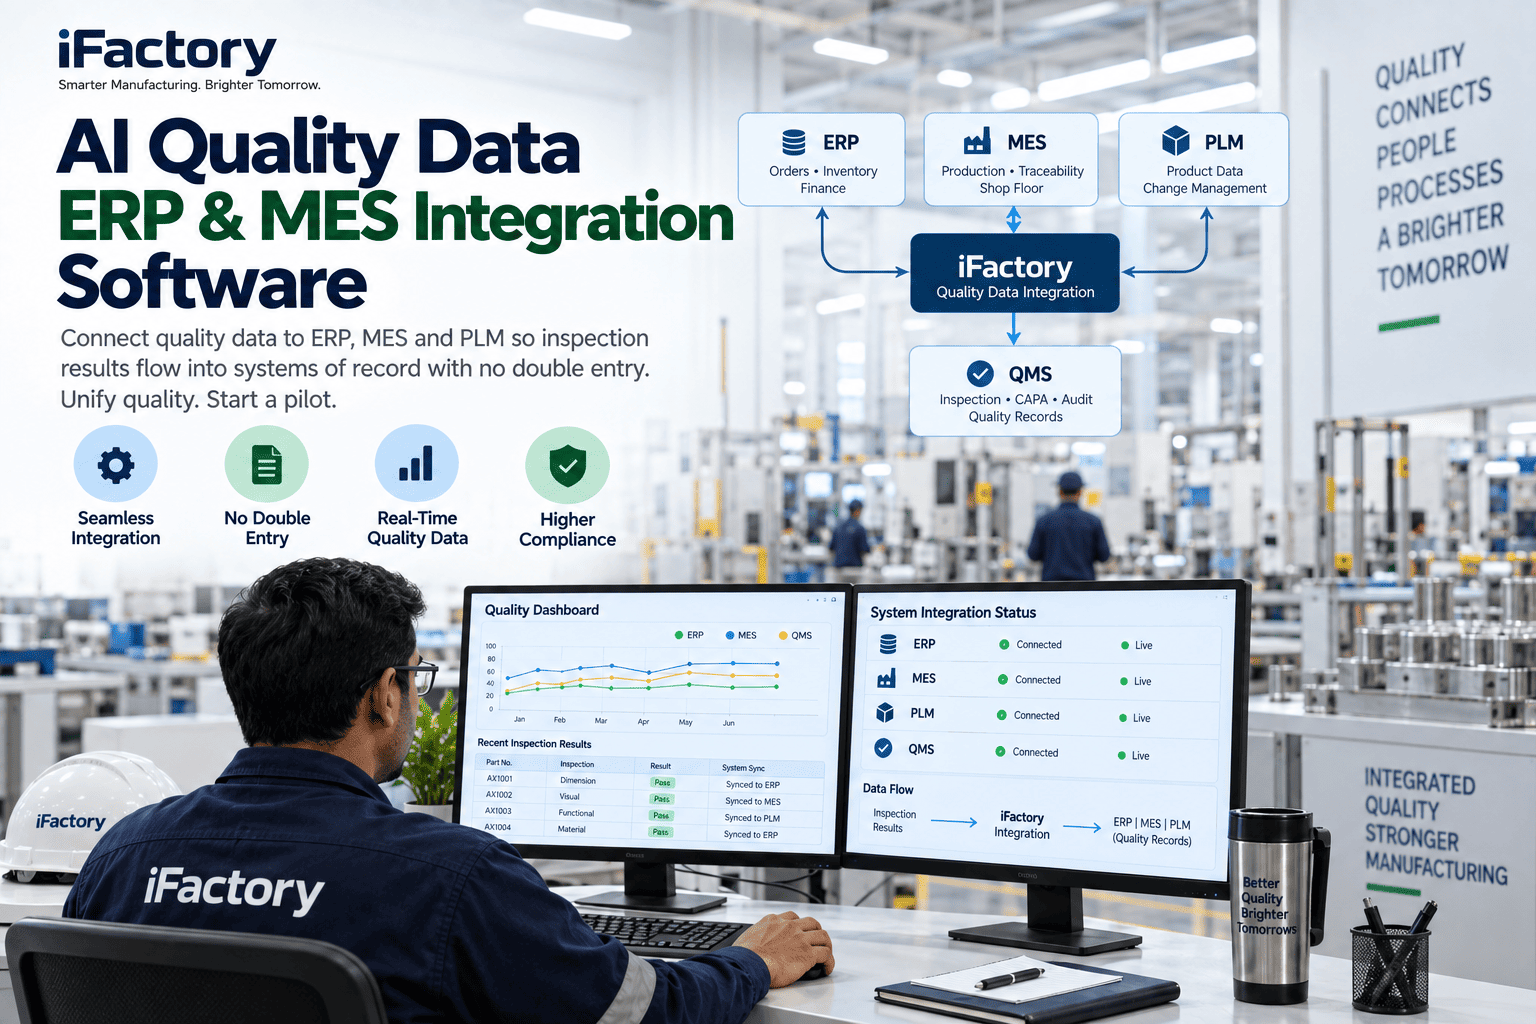Click the Synced to MES cell
This screenshot has height=1024, width=1536.
pyautogui.click(x=753, y=801)
